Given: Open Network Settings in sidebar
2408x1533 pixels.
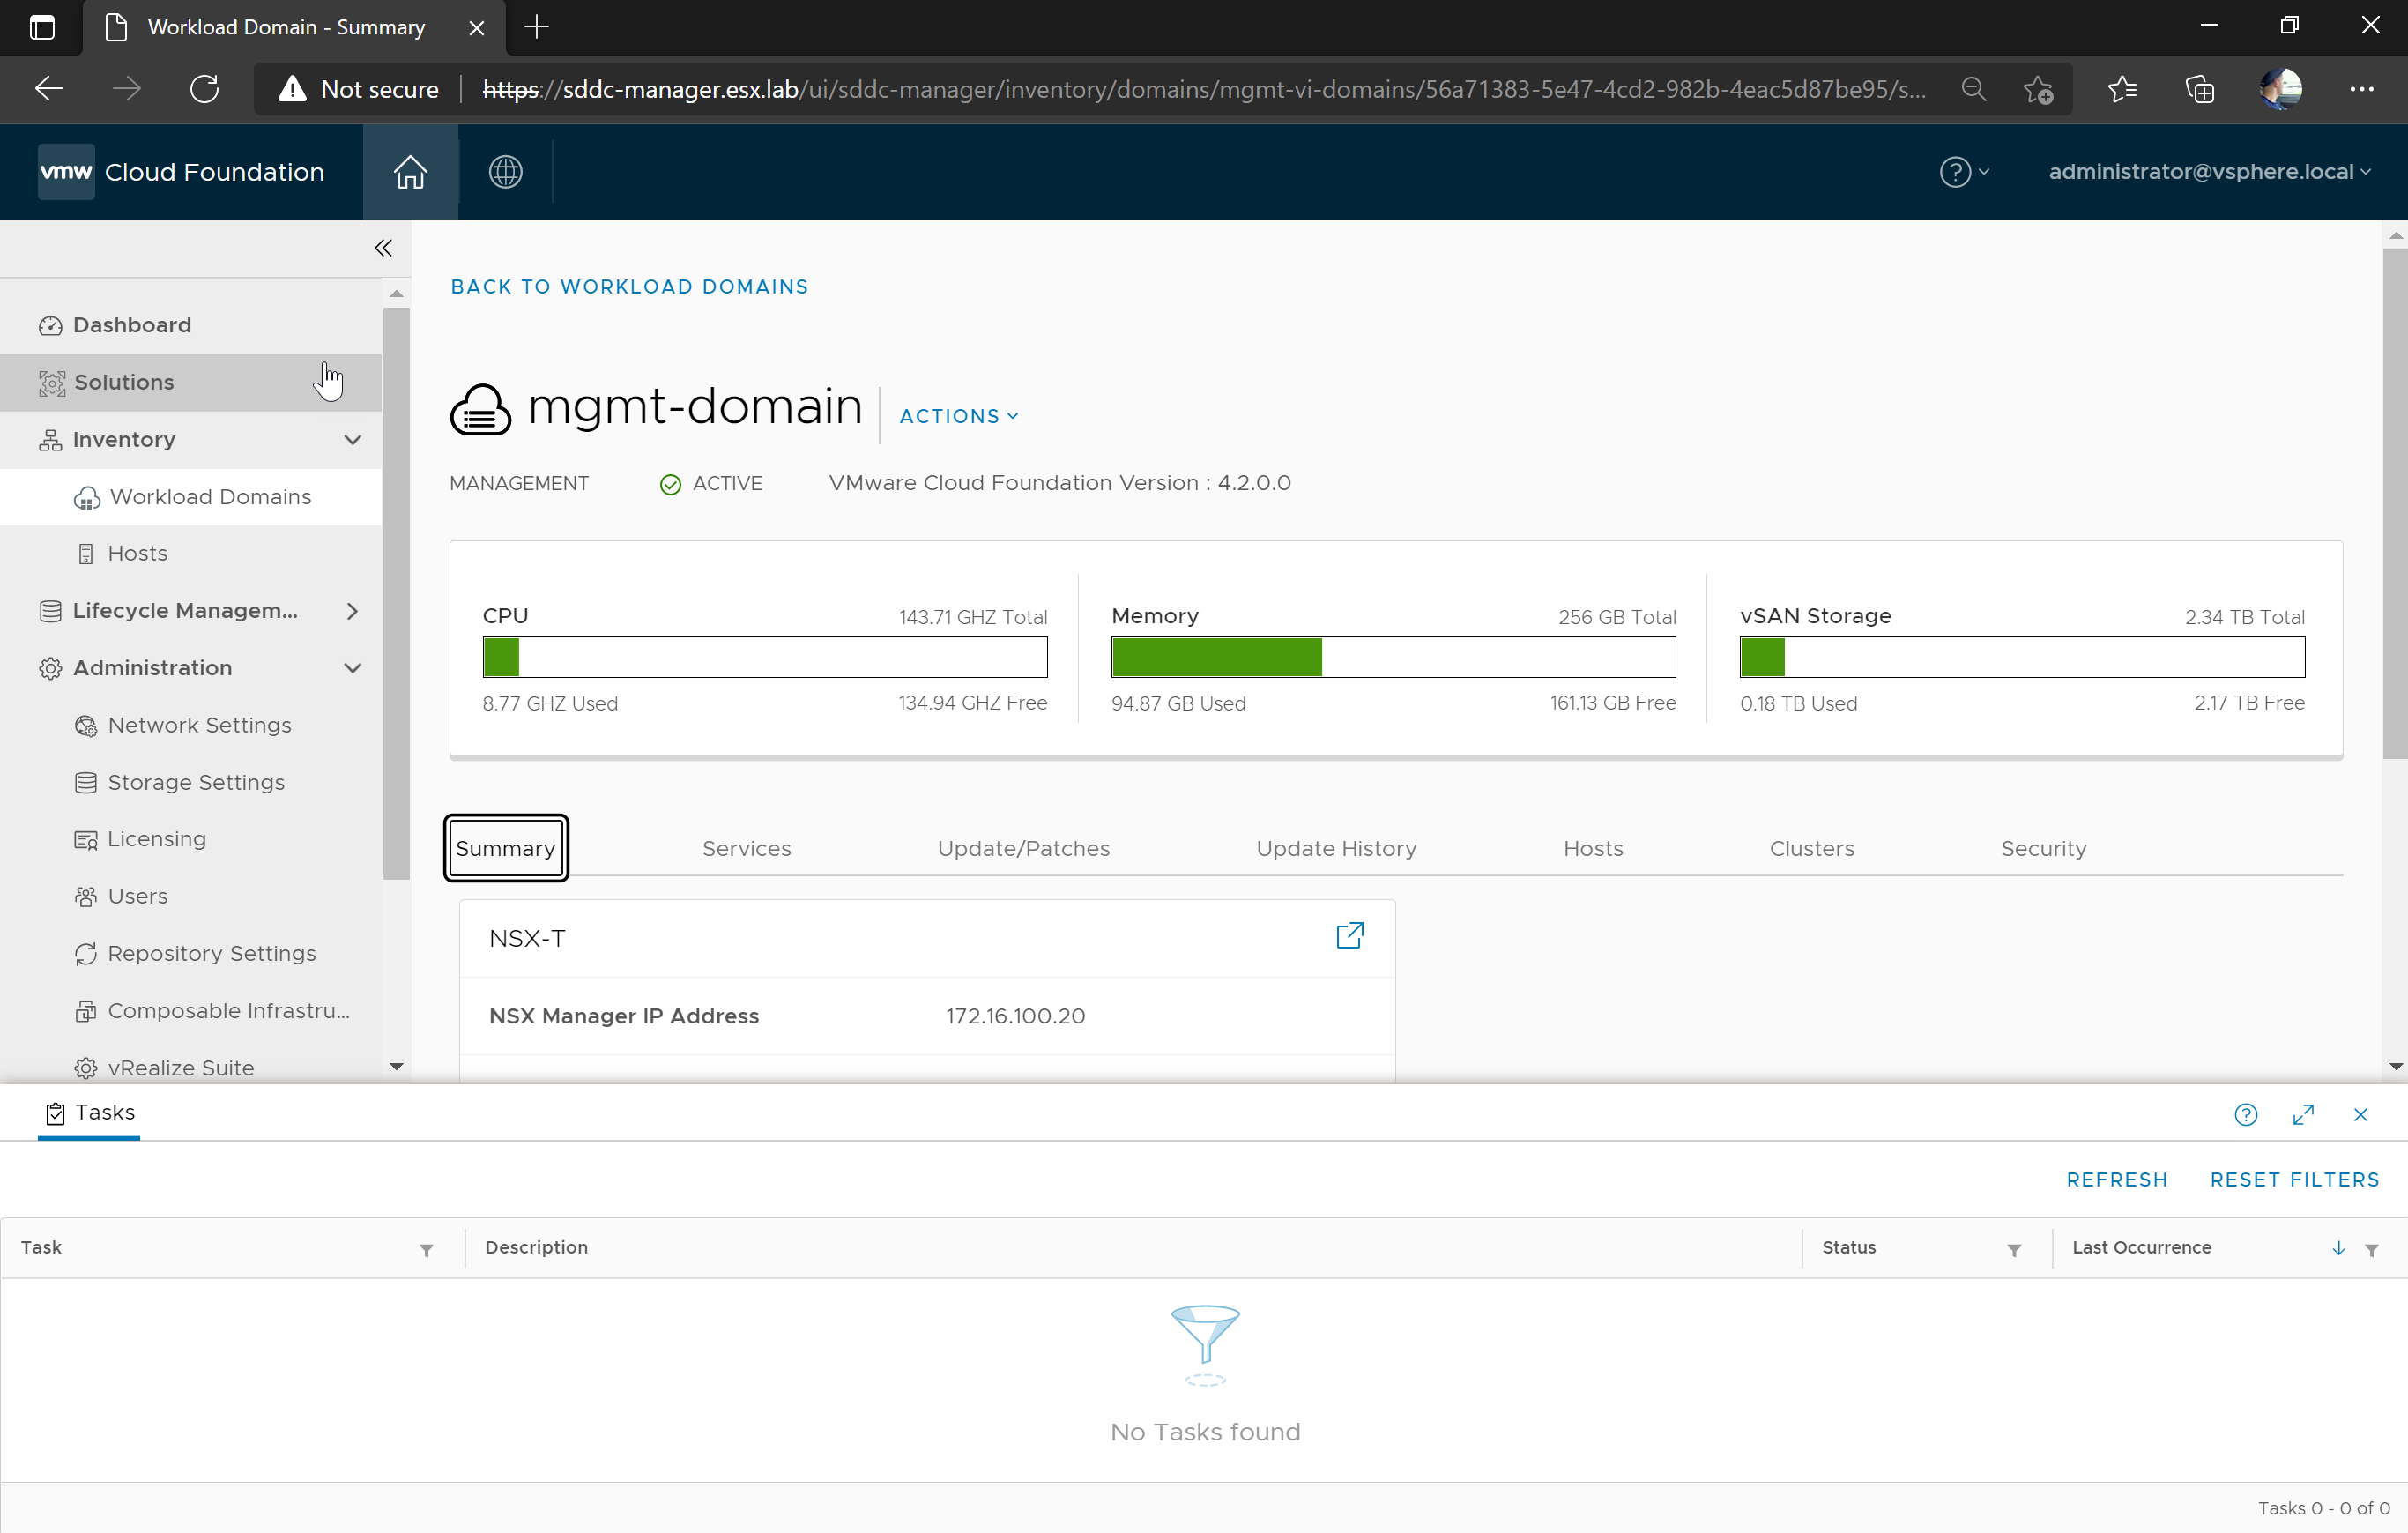Looking at the screenshot, I should pyautogui.click(x=190, y=725).
